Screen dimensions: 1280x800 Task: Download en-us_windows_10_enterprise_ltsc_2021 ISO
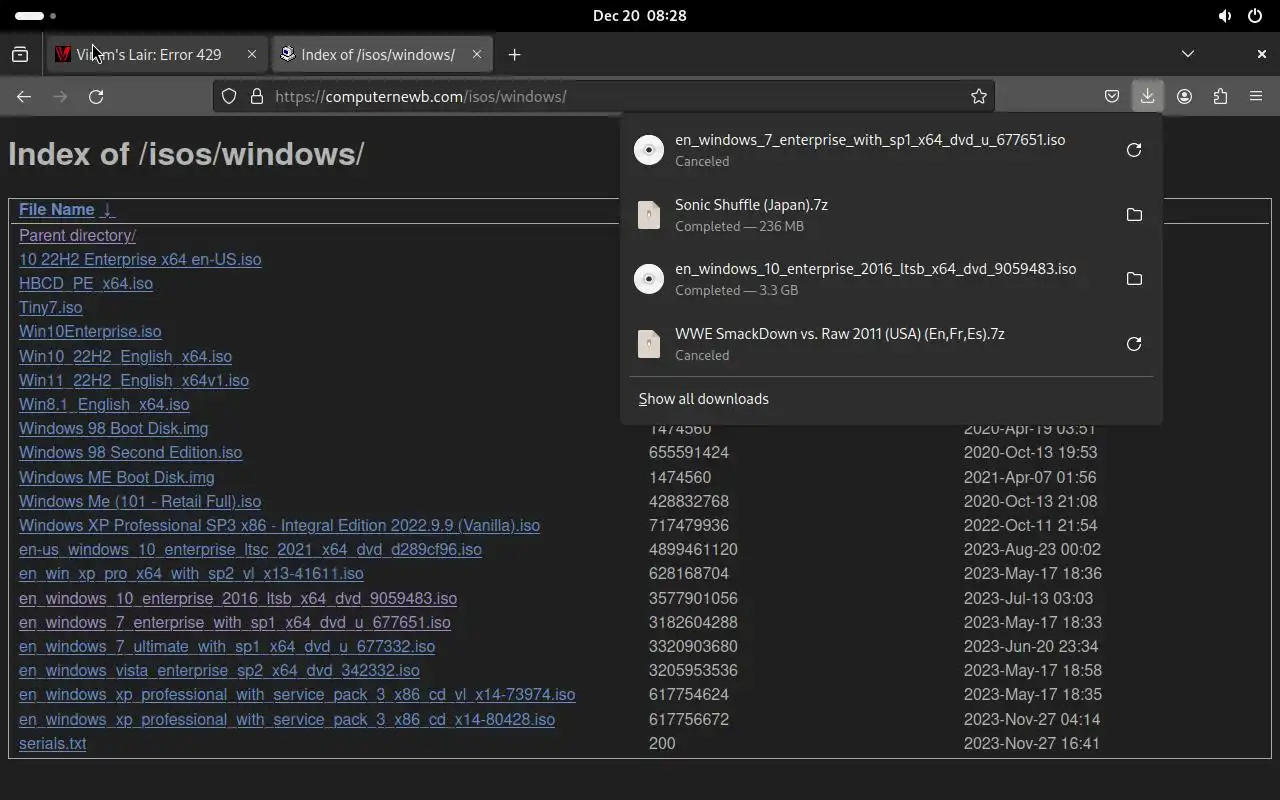click(x=250, y=550)
